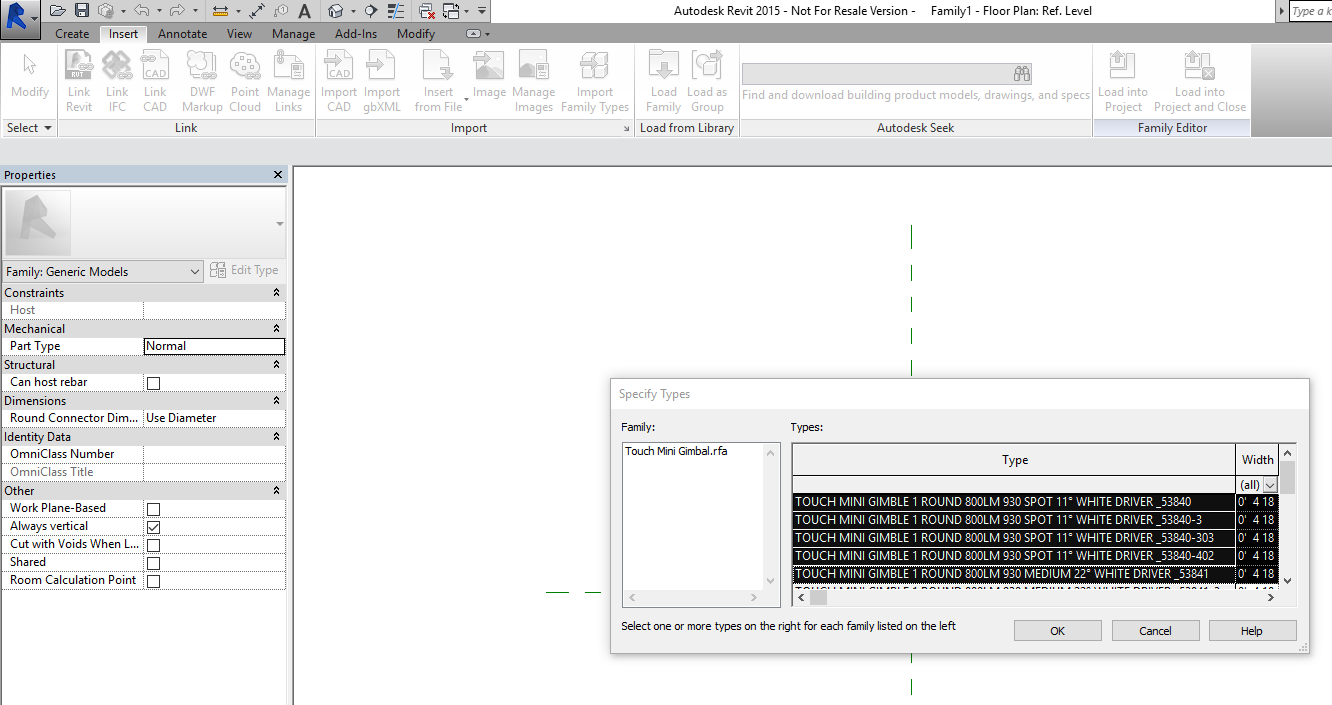Enable the Work Plane-Based checkbox
Screen dimensions: 1332x705
tap(153, 509)
